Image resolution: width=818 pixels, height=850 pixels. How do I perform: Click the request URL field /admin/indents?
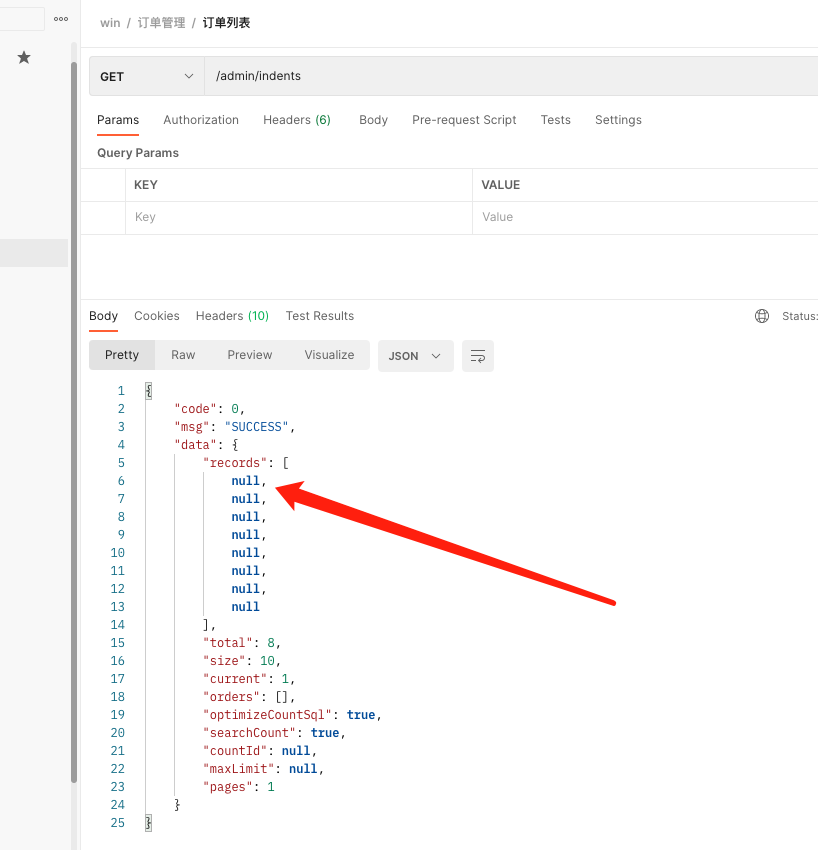tap(500, 76)
